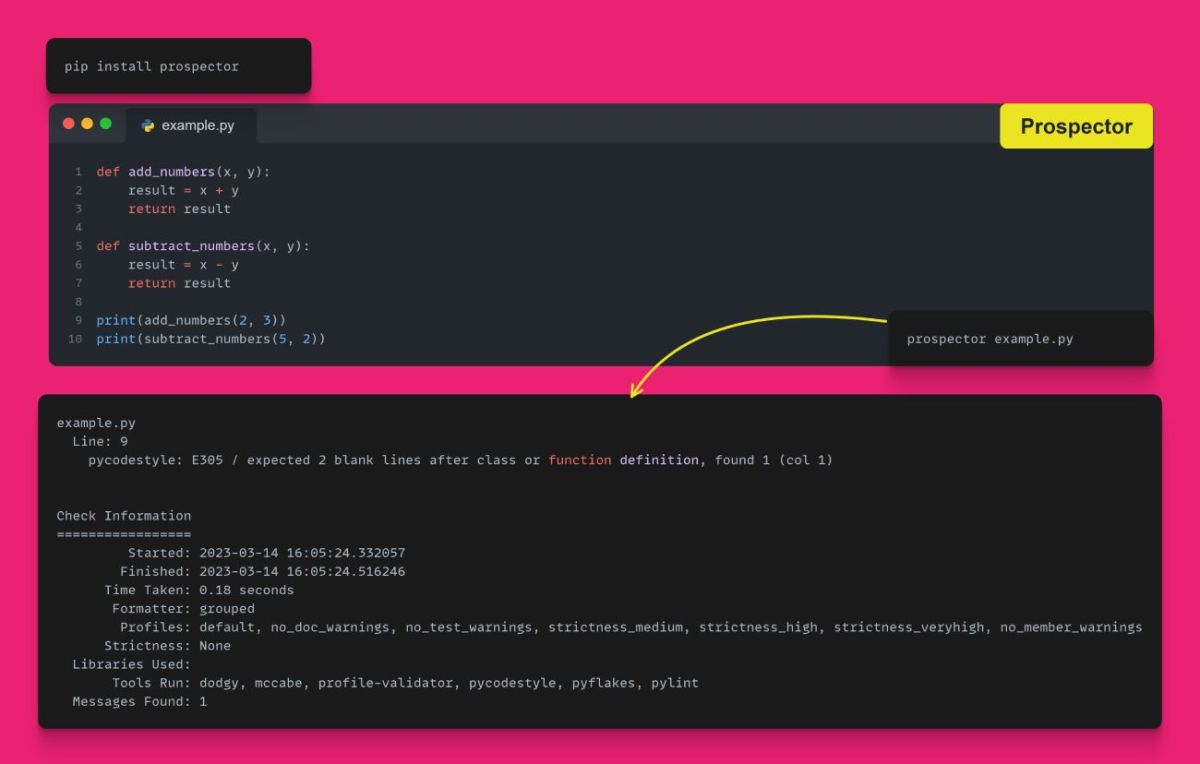Click line 7 'return result' in subtract_numbers
The width and height of the screenshot is (1200, 764).
[x=179, y=283]
